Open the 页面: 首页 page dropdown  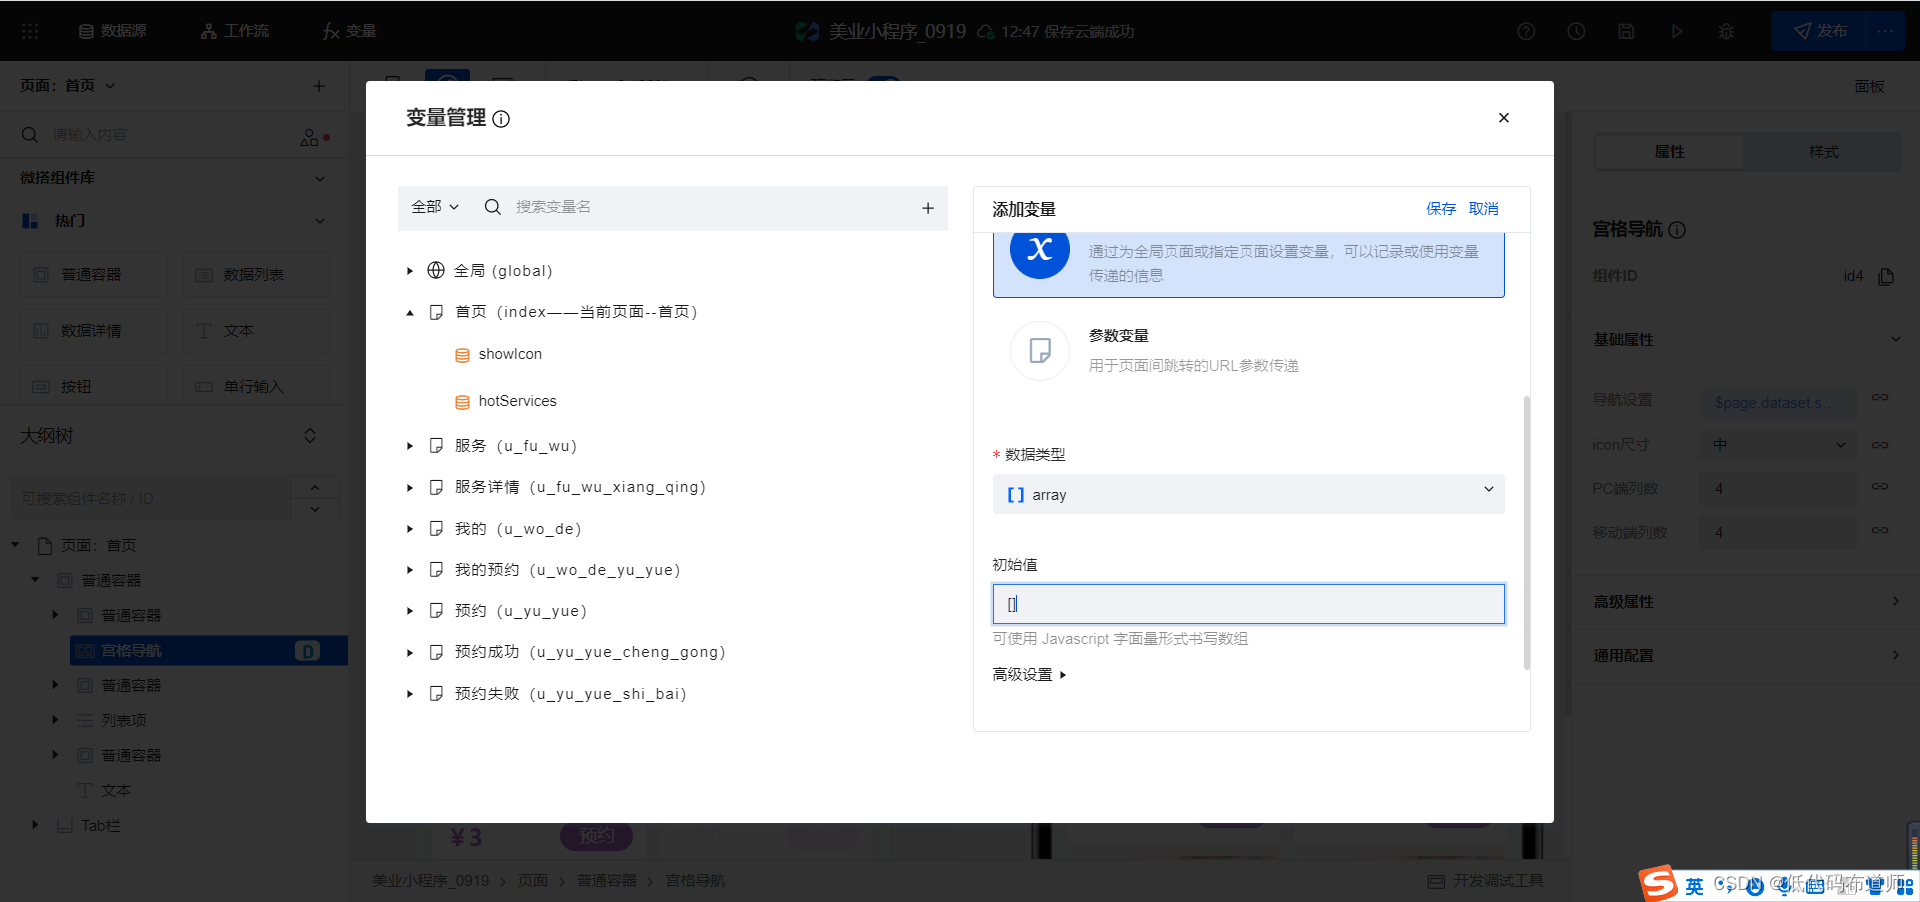[68, 86]
